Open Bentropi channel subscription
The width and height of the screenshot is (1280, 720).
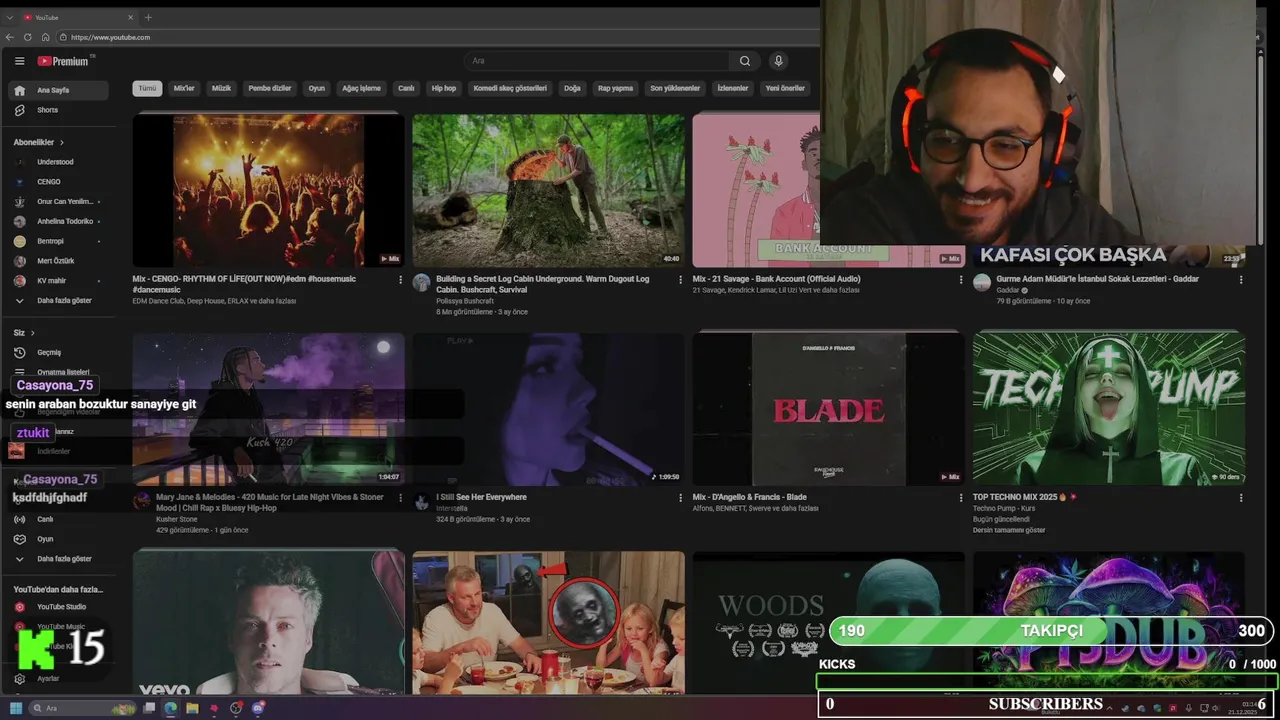coord(59,241)
